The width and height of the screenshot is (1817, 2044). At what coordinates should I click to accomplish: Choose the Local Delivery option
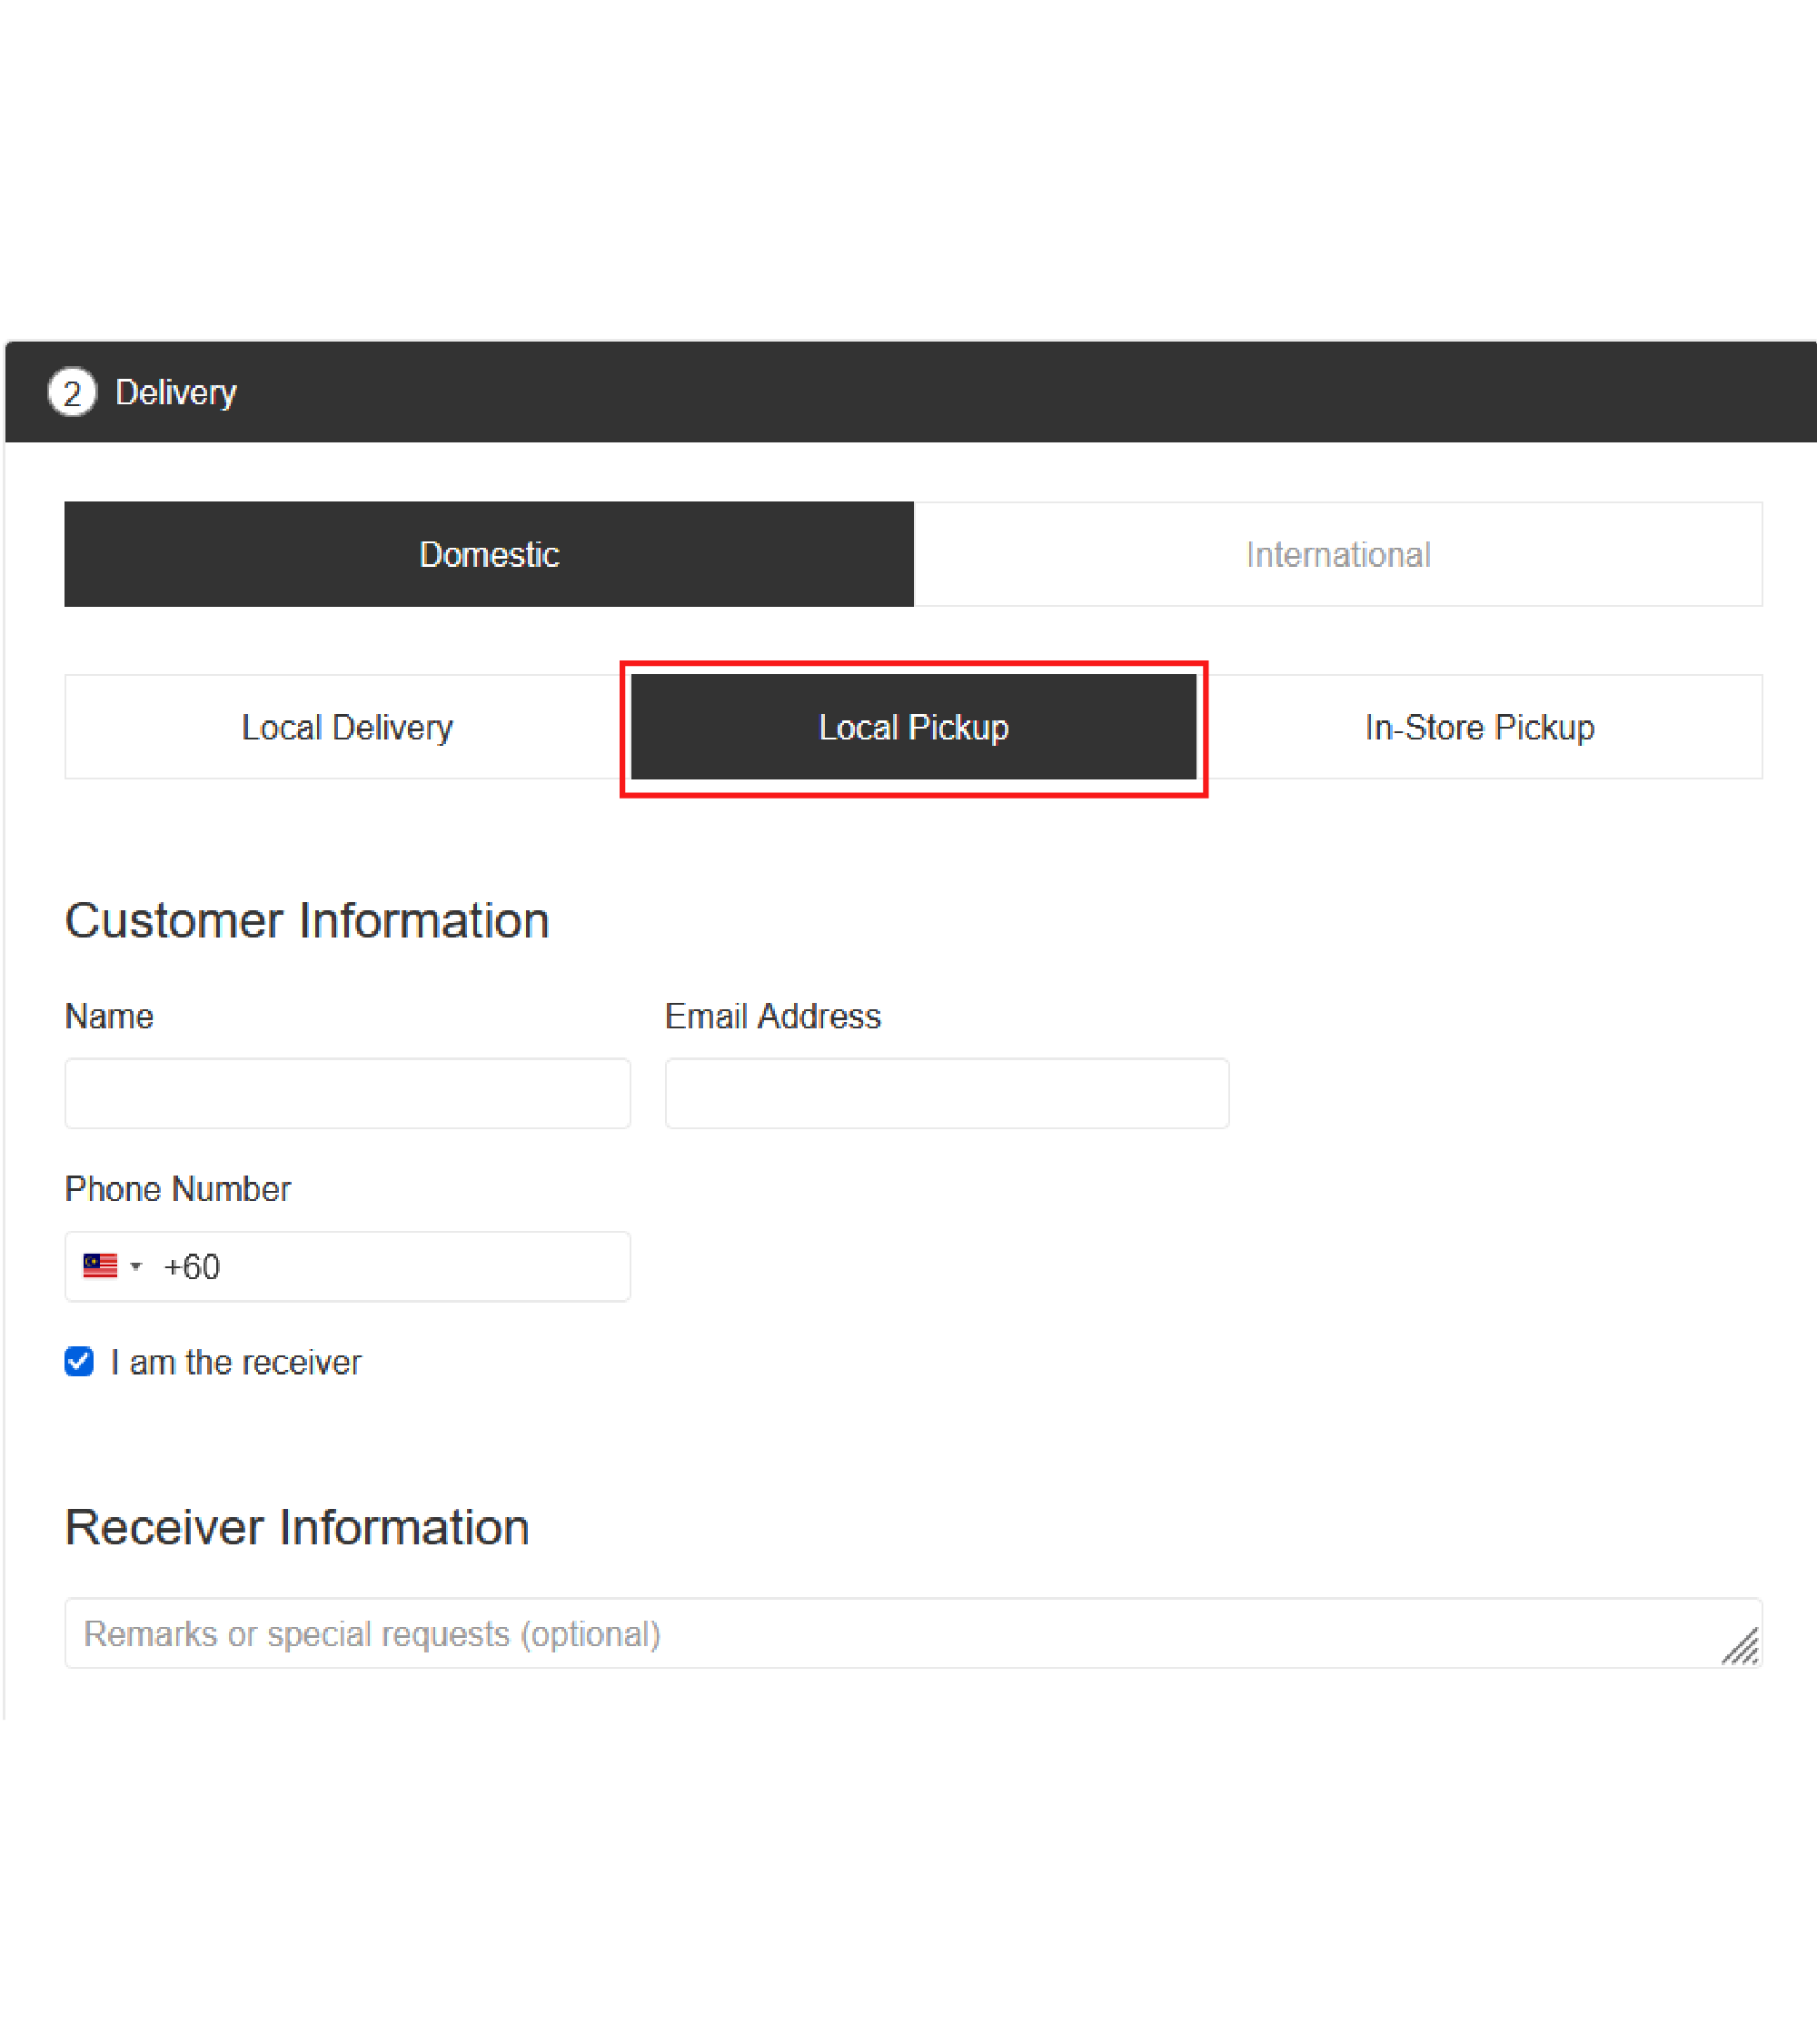click(x=347, y=727)
